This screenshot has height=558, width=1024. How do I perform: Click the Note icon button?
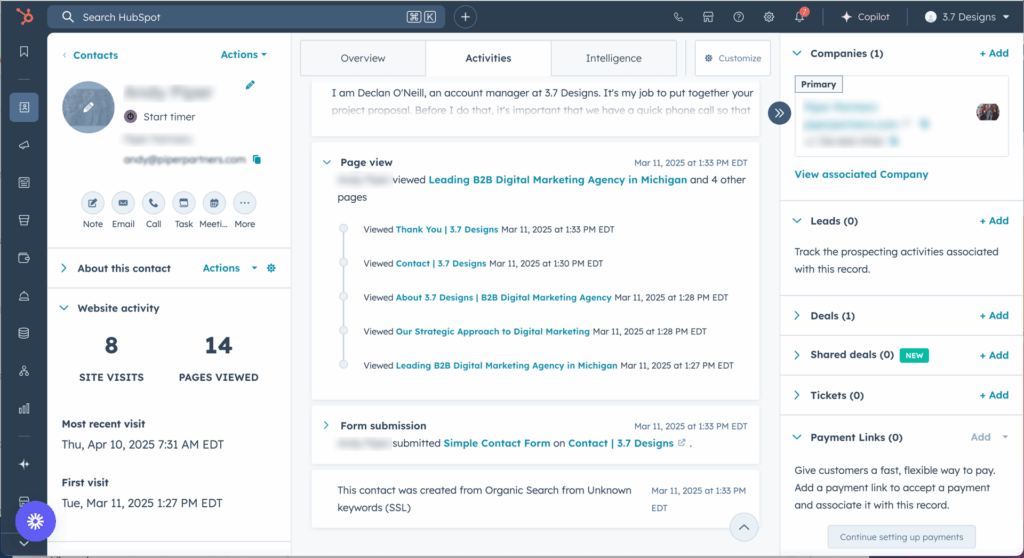tap(92, 203)
